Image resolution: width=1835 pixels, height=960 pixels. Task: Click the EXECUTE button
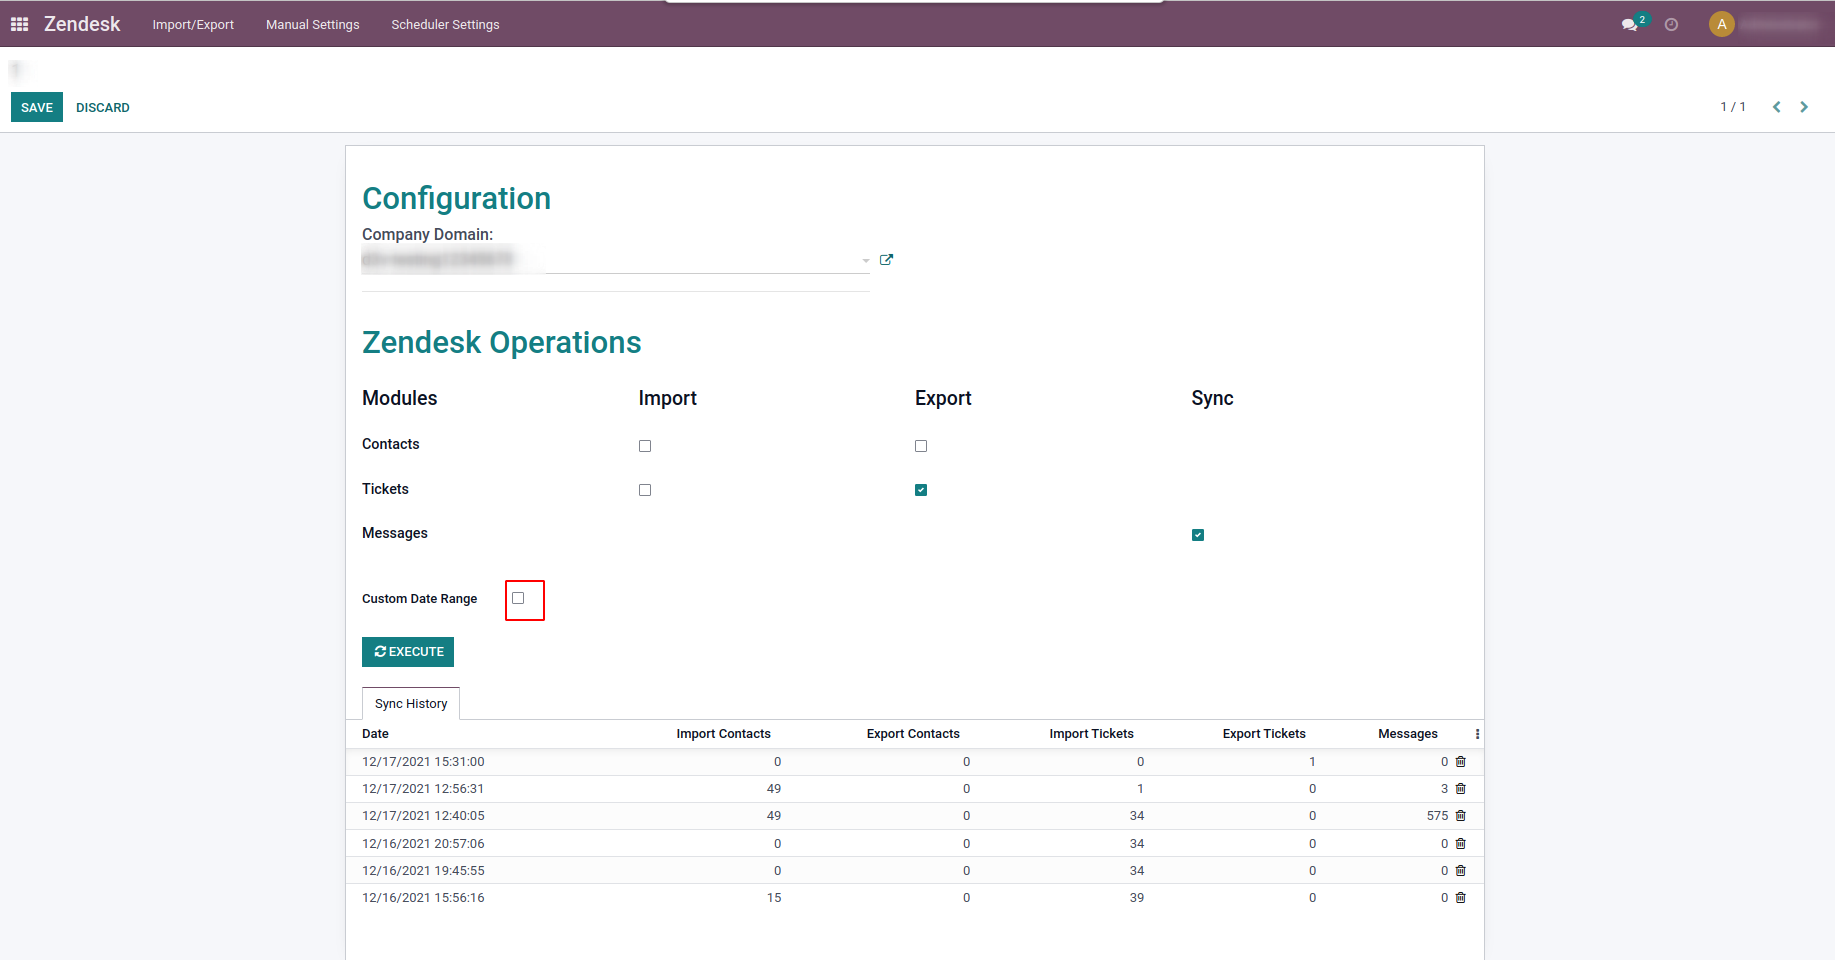[x=408, y=652]
